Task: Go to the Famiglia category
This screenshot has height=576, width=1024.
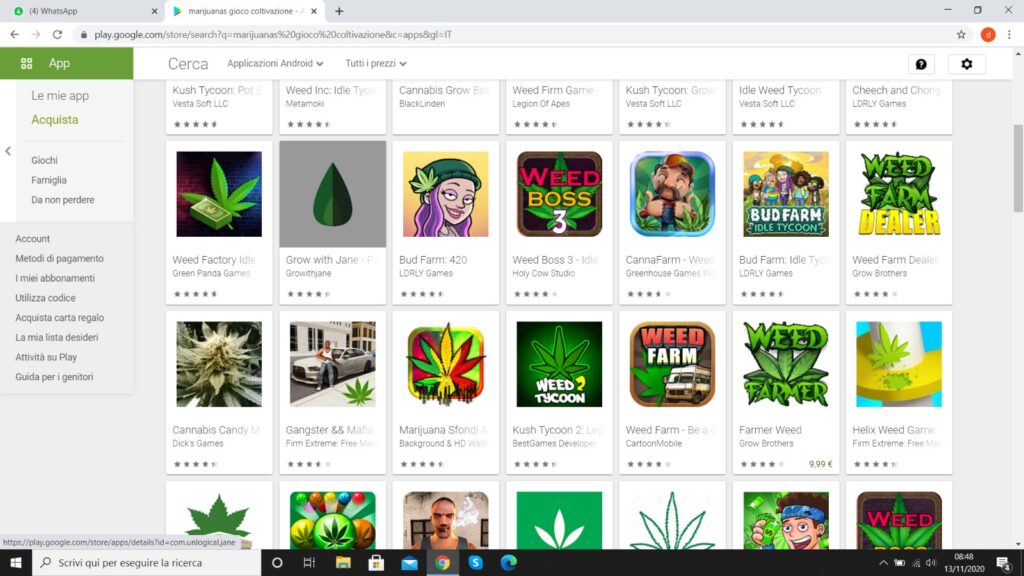Action: [x=49, y=180]
